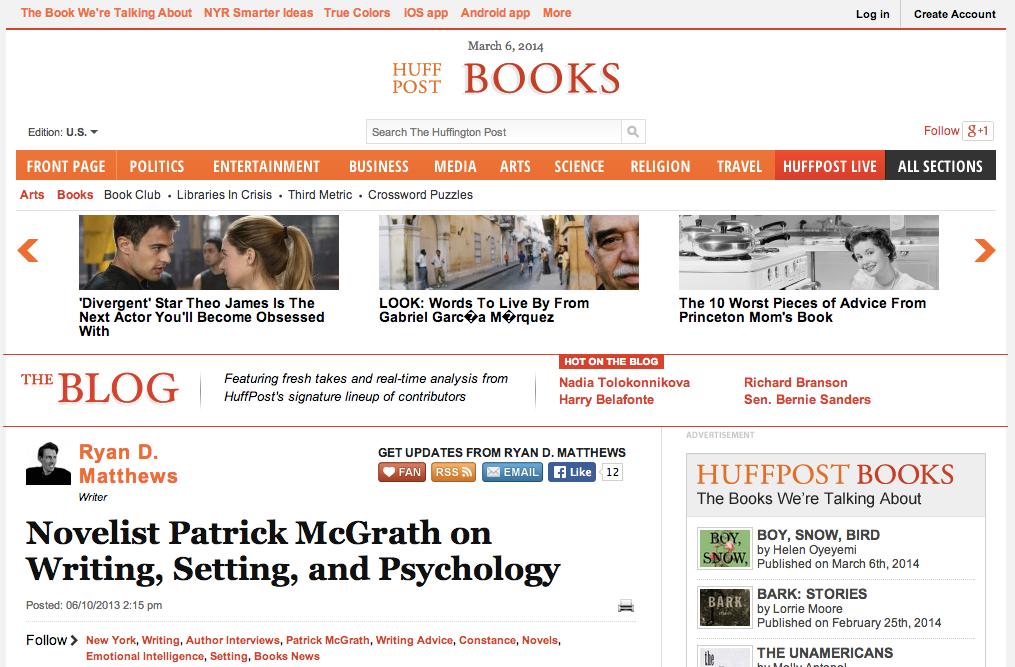Click the FAN heart button
This screenshot has height=667, width=1015.
coord(402,472)
